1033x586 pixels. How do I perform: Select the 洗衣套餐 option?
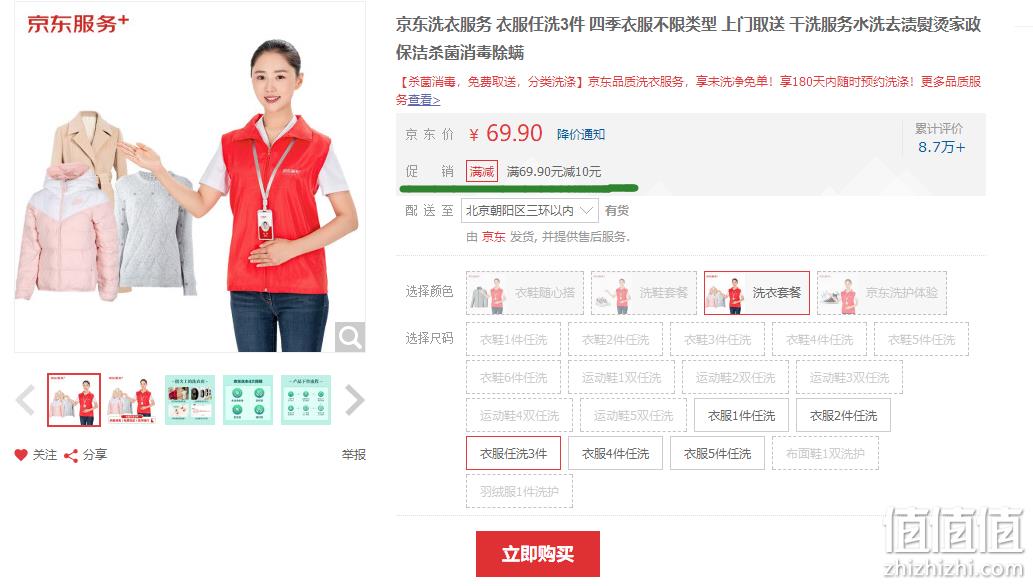point(756,293)
